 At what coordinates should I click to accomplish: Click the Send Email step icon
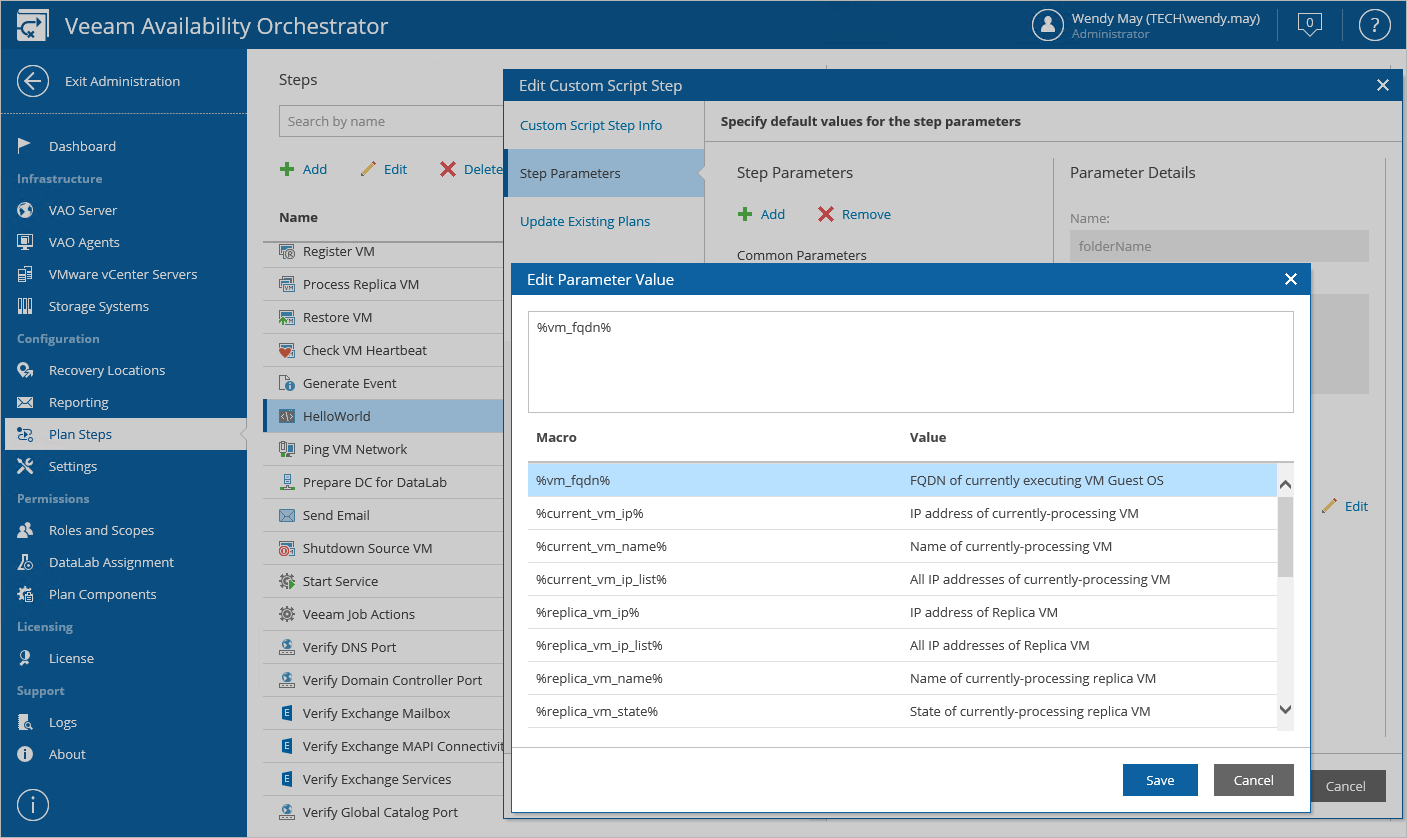[x=286, y=515]
